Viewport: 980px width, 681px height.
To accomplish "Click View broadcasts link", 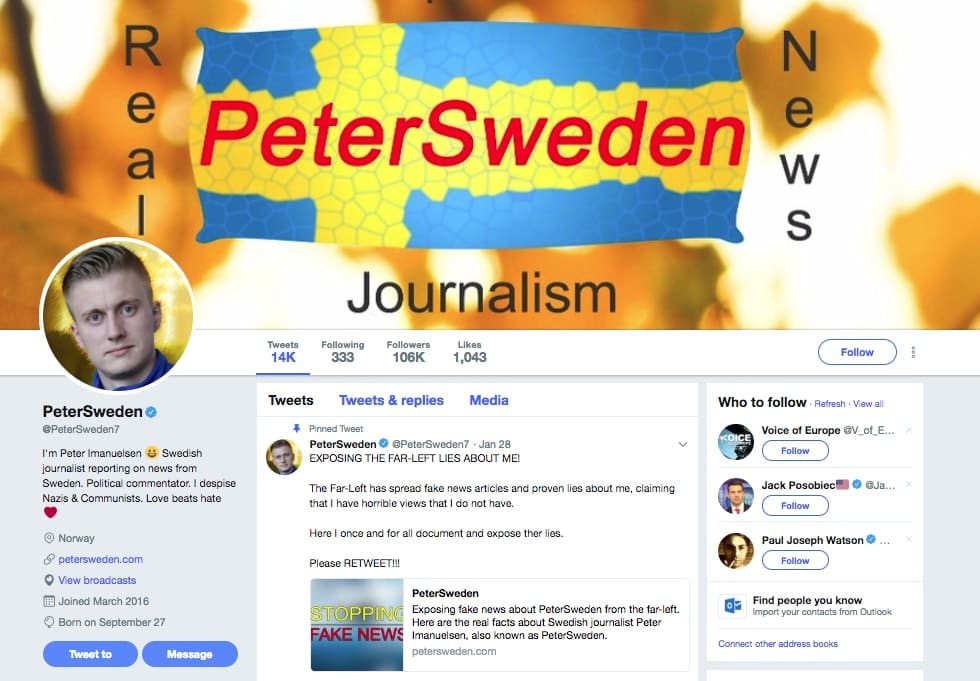I will click(x=97, y=580).
